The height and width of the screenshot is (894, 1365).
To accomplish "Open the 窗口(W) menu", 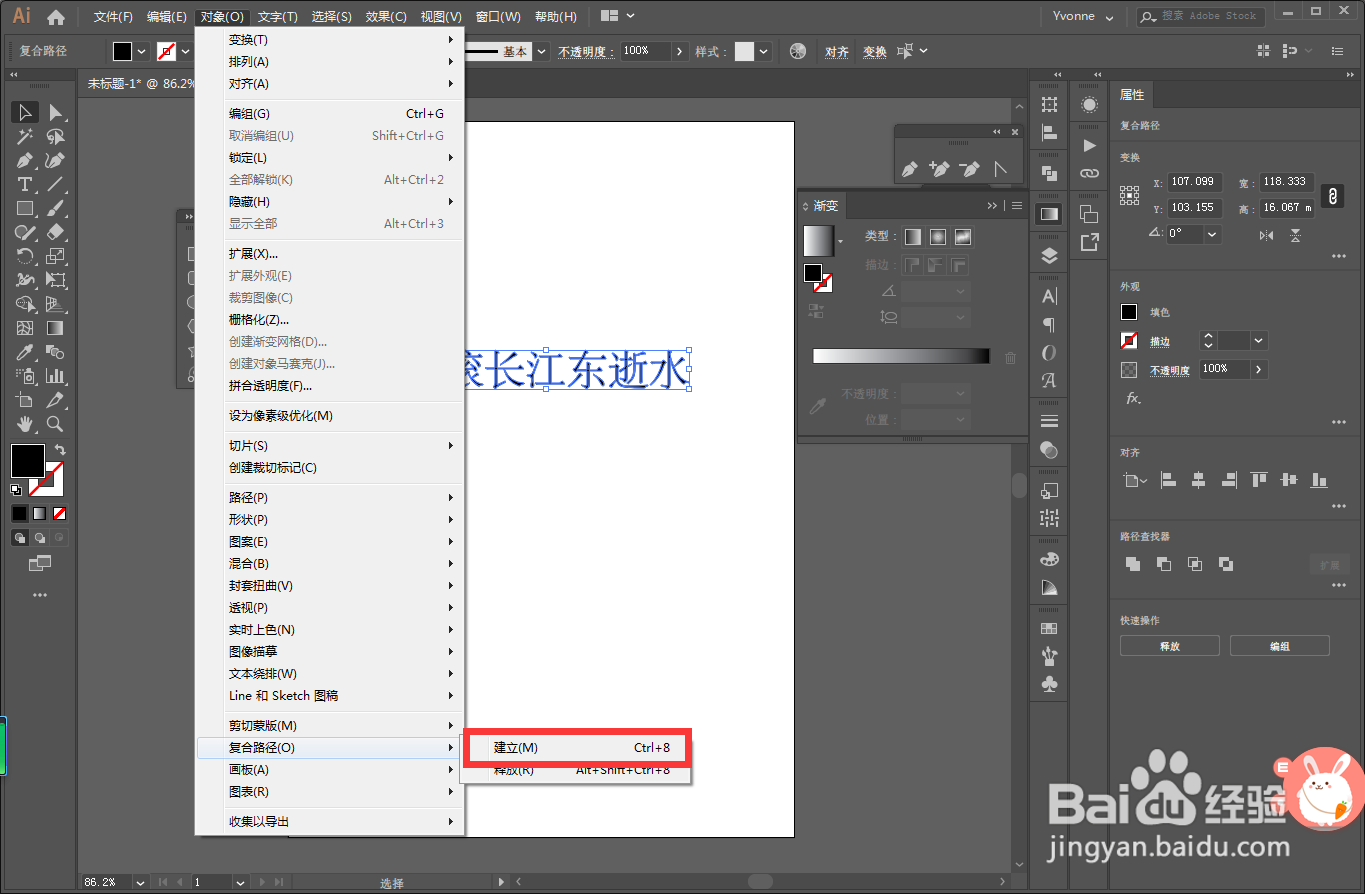I will 496,16.
